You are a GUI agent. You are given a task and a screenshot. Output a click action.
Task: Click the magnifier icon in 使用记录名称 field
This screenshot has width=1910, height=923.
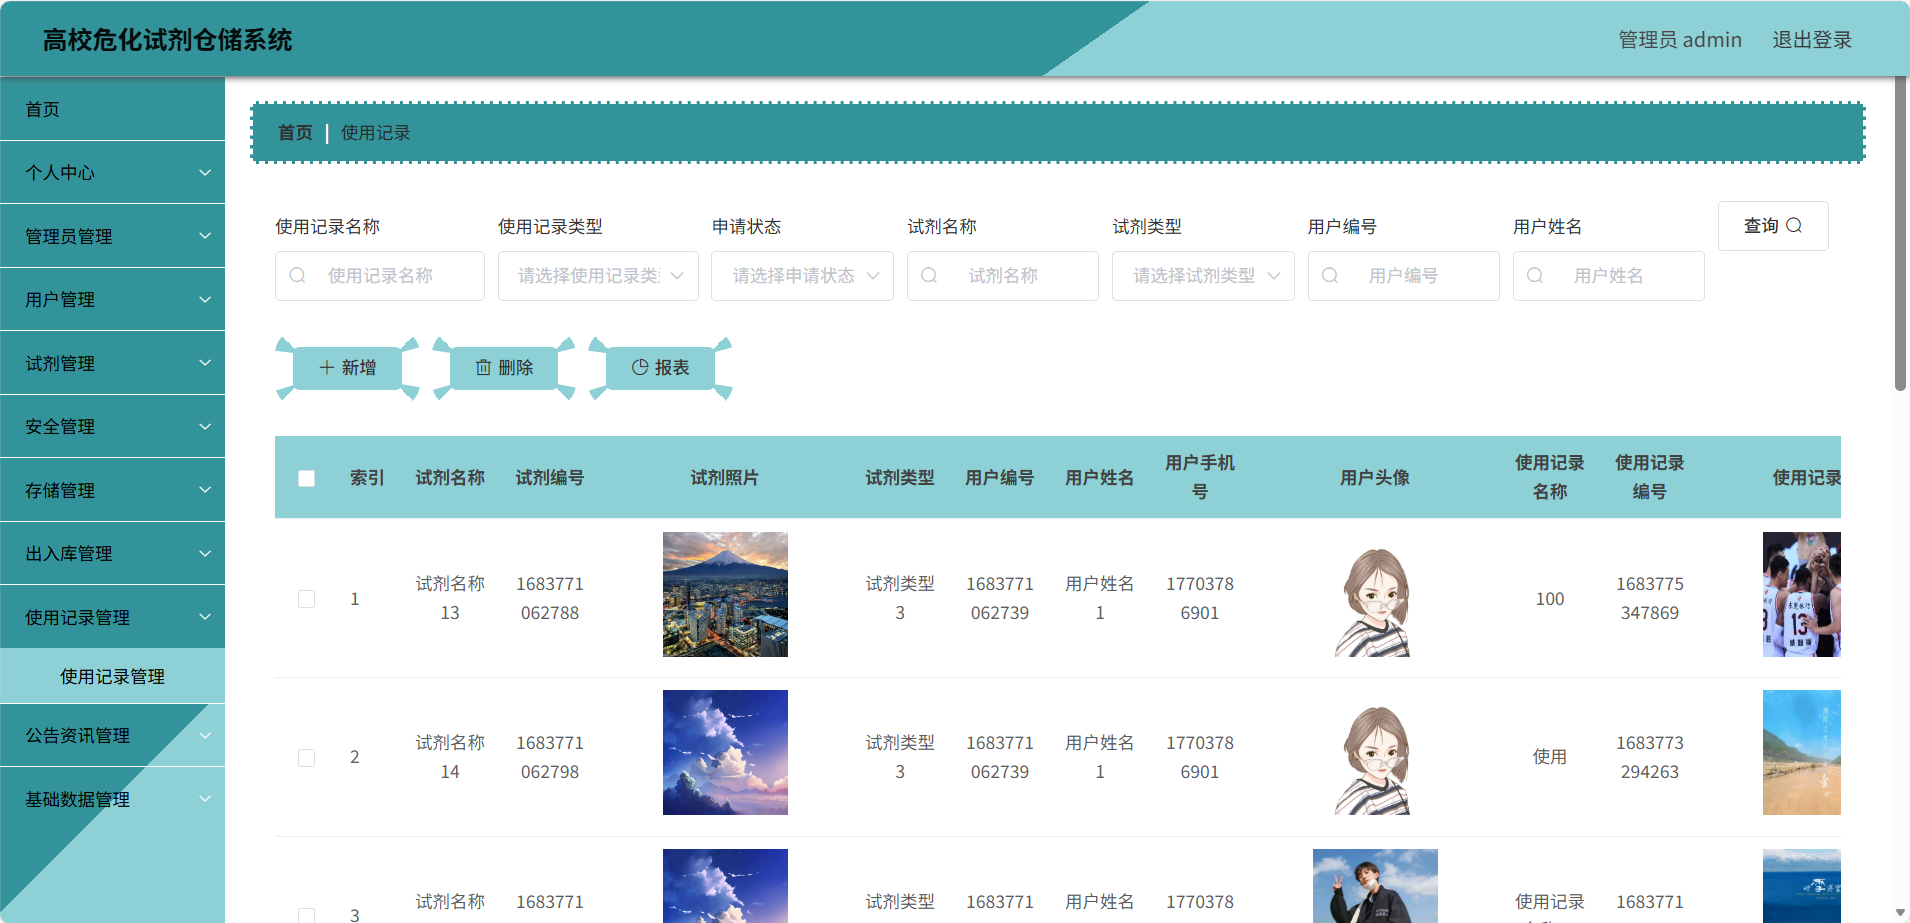pos(297,275)
